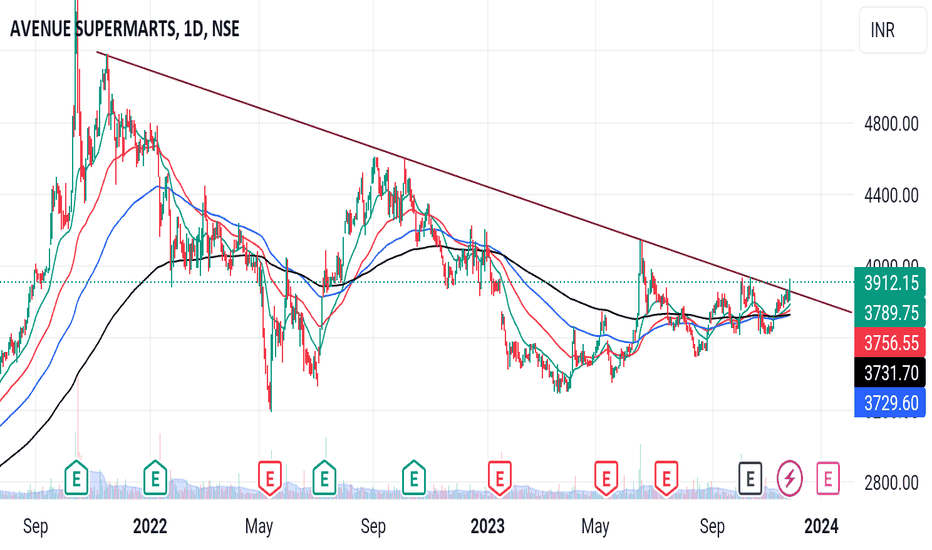Click the pink lightning bolt event marker
Screen dimensions: 932x550
pyautogui.click(x=790, y=478)
